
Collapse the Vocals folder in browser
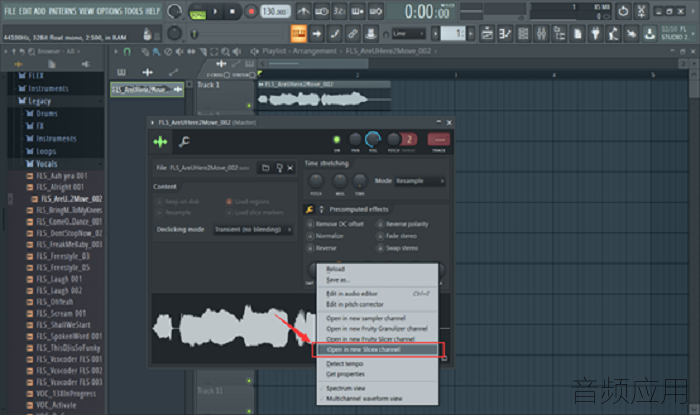tap(46, 164)
